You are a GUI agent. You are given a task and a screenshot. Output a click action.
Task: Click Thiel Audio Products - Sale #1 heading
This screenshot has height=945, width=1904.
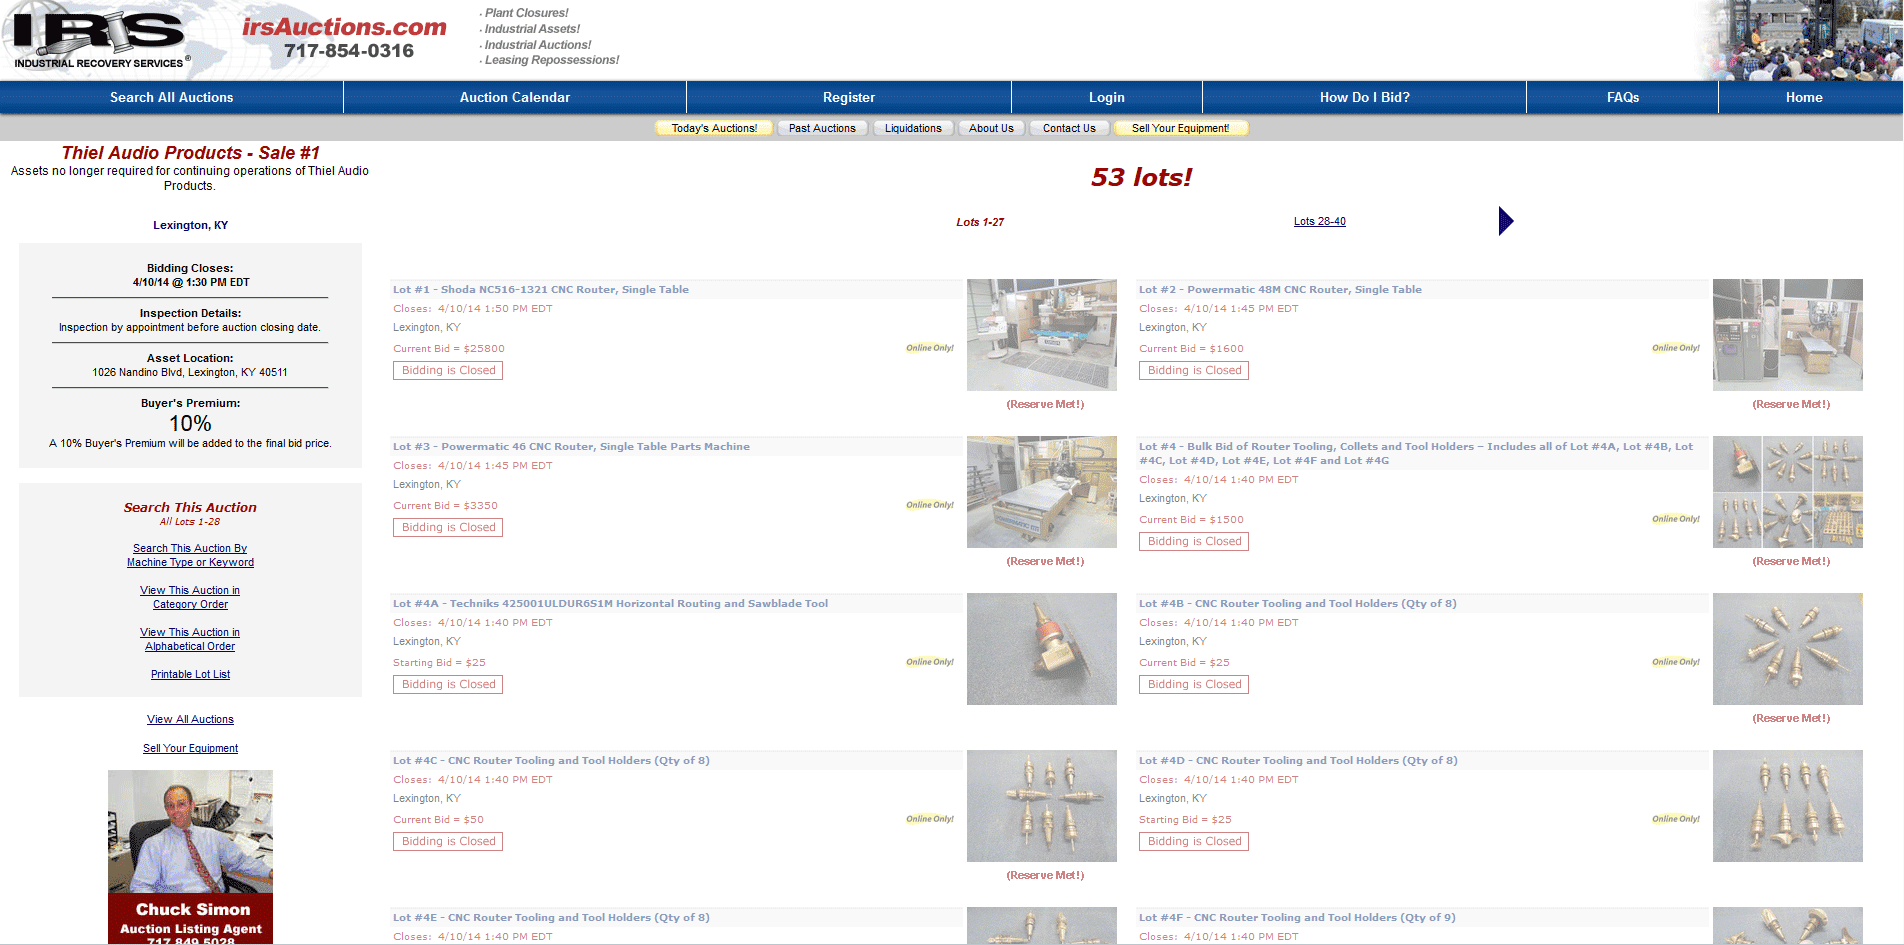tap(190, 153)
